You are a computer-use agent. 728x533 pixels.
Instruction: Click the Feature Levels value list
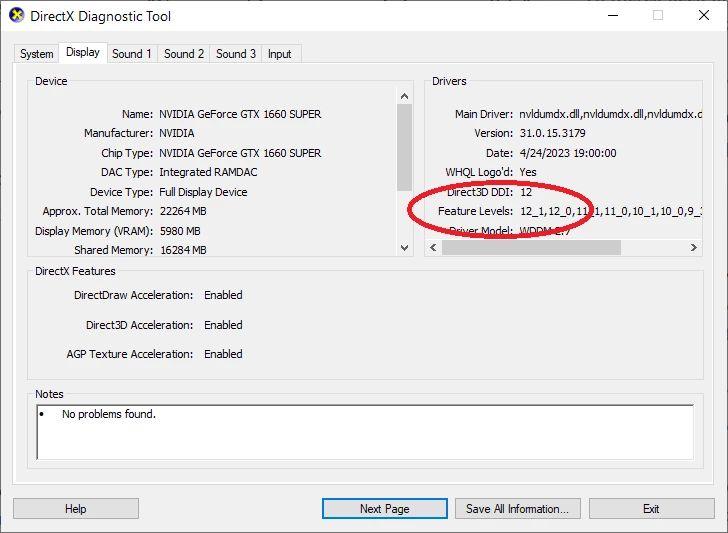611,211
